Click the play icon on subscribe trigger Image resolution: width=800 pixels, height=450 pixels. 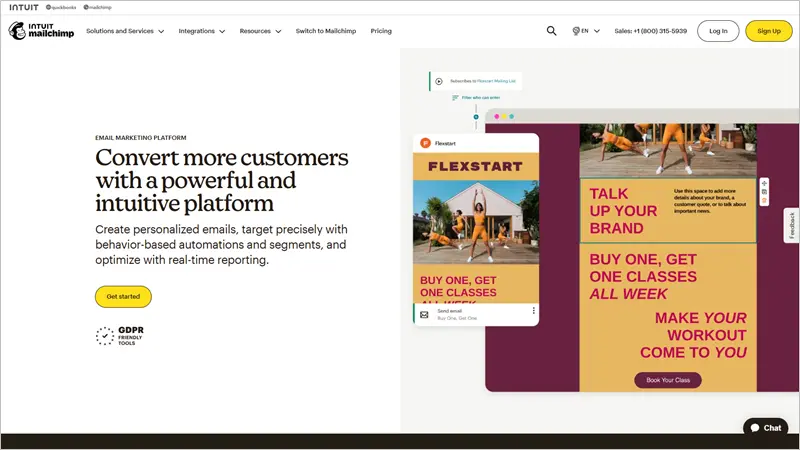[439, 81]
